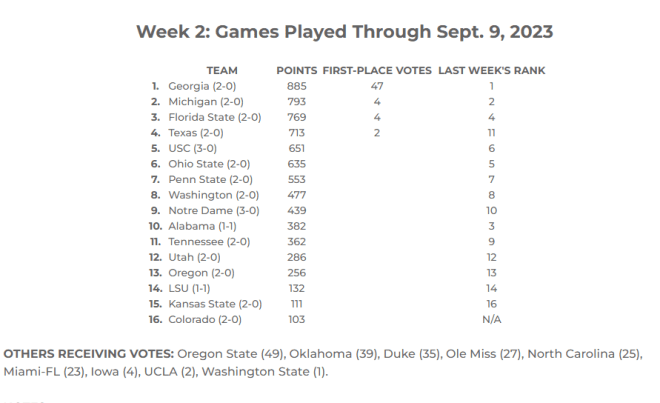Click the FIRST-PLACE VOTES column header

pos(377,70)
